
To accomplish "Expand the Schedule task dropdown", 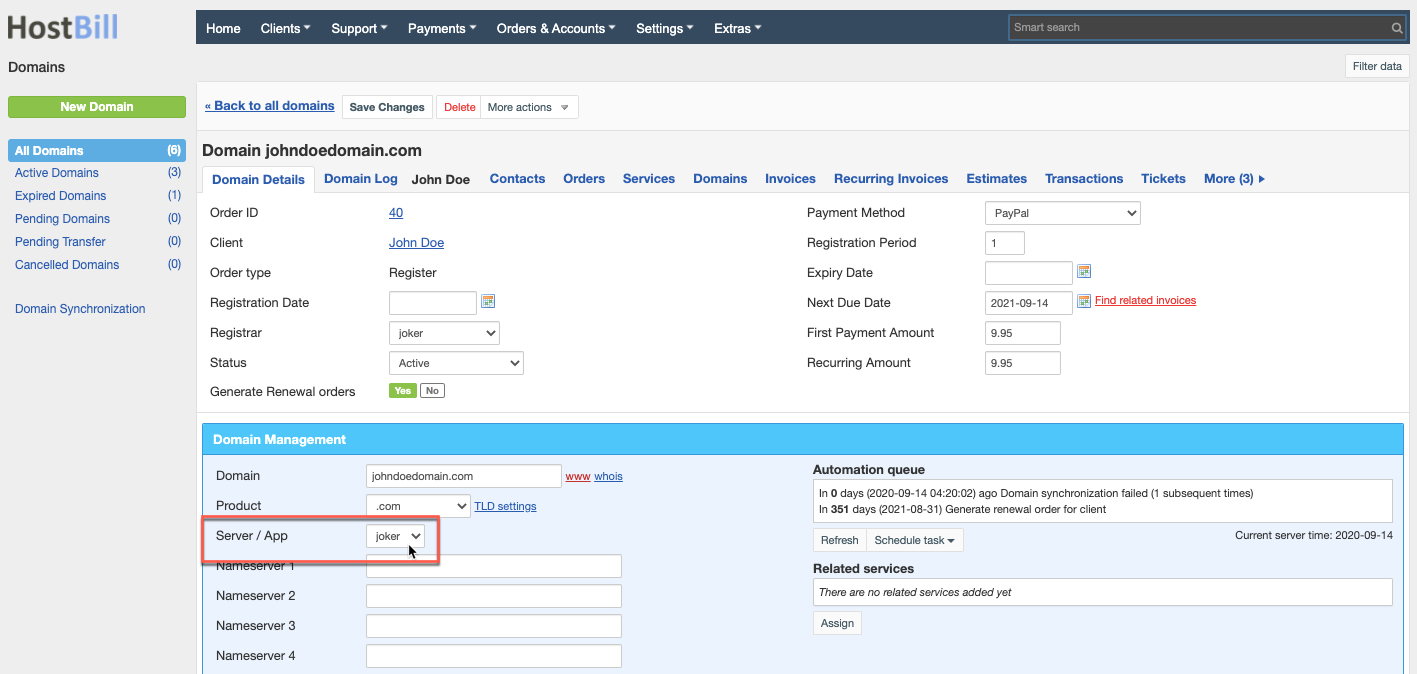I will [x=914, y=539].
